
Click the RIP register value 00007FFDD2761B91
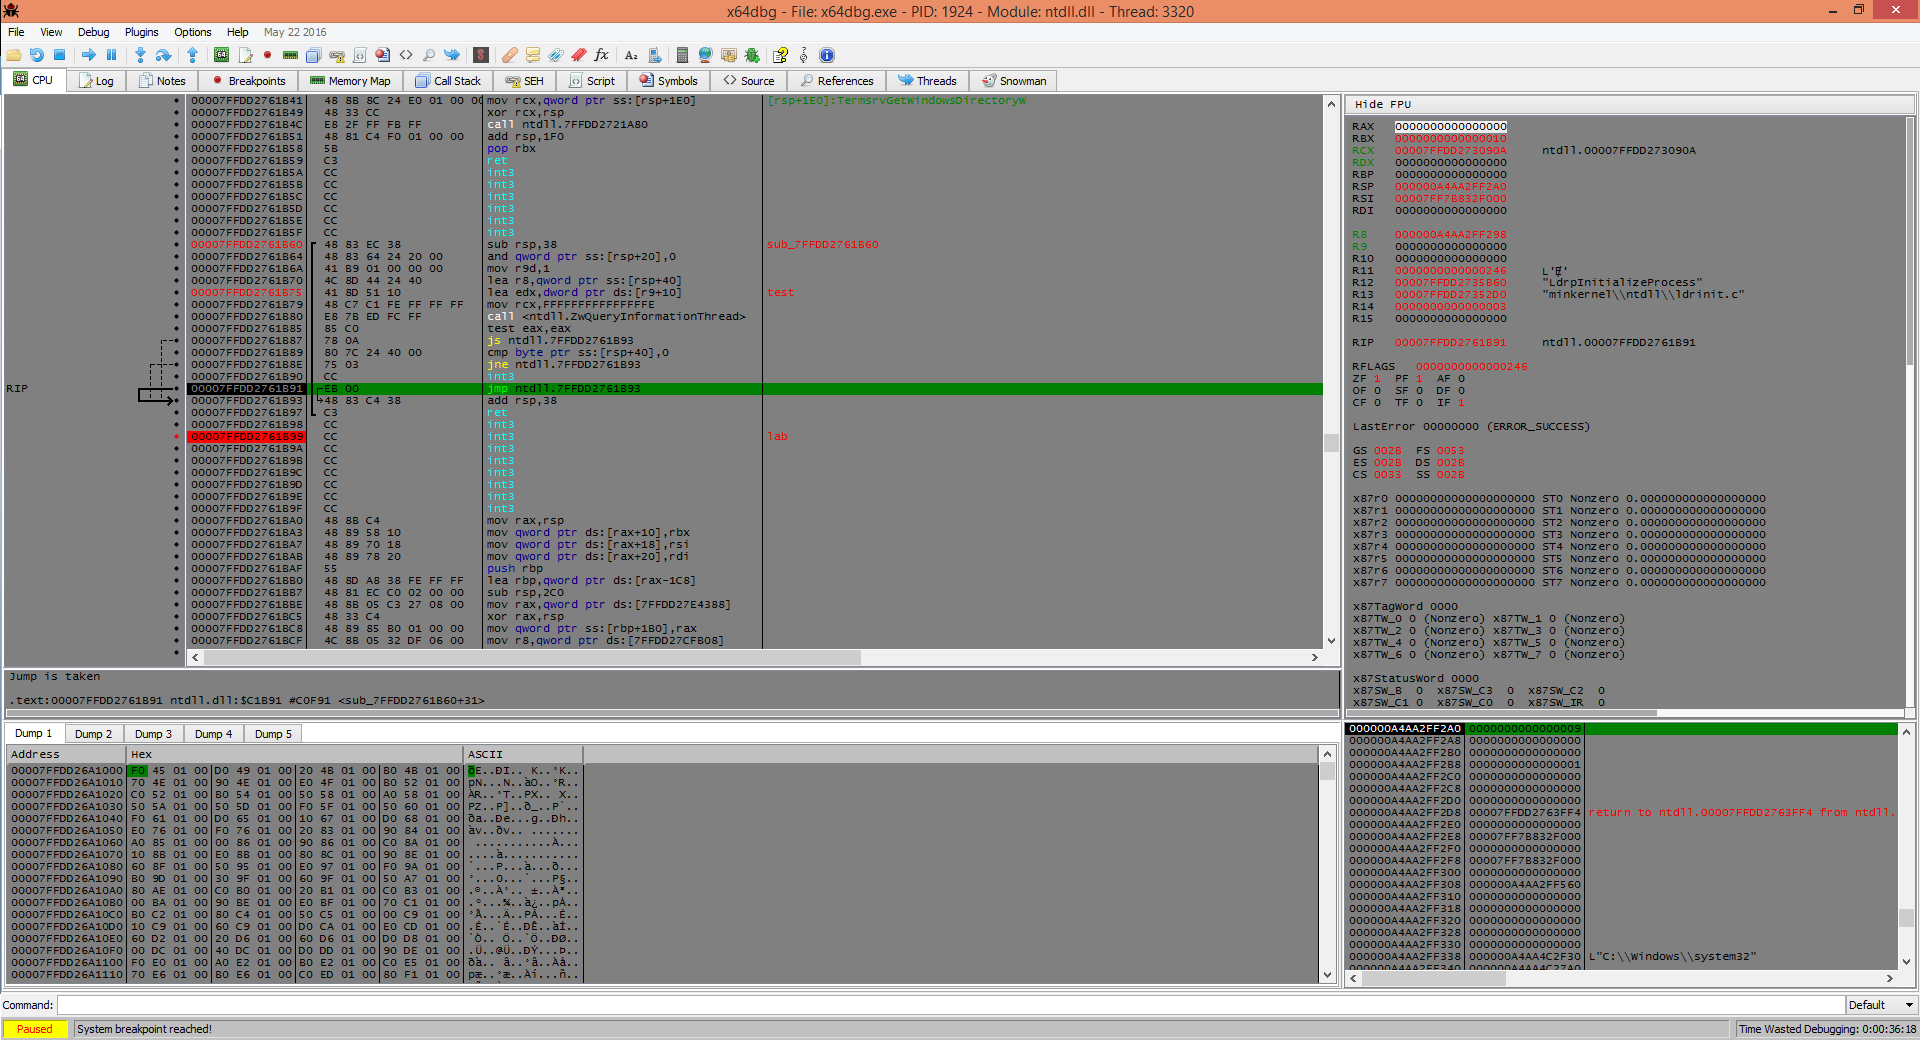1451,343
